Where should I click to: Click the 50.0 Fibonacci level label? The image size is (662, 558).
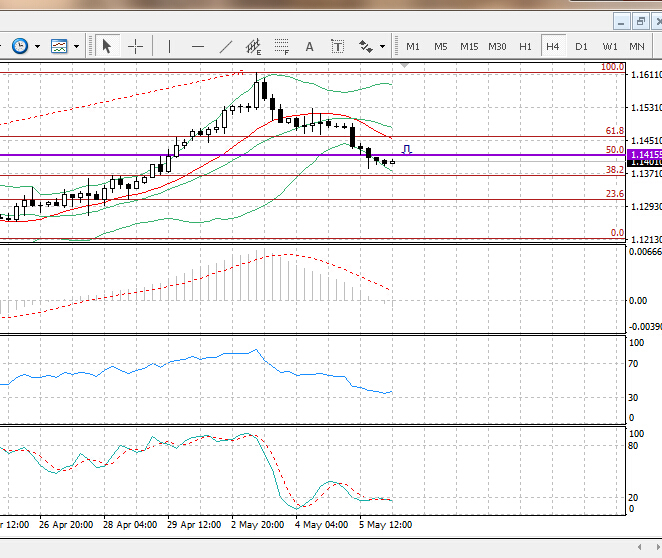point(615,150)
